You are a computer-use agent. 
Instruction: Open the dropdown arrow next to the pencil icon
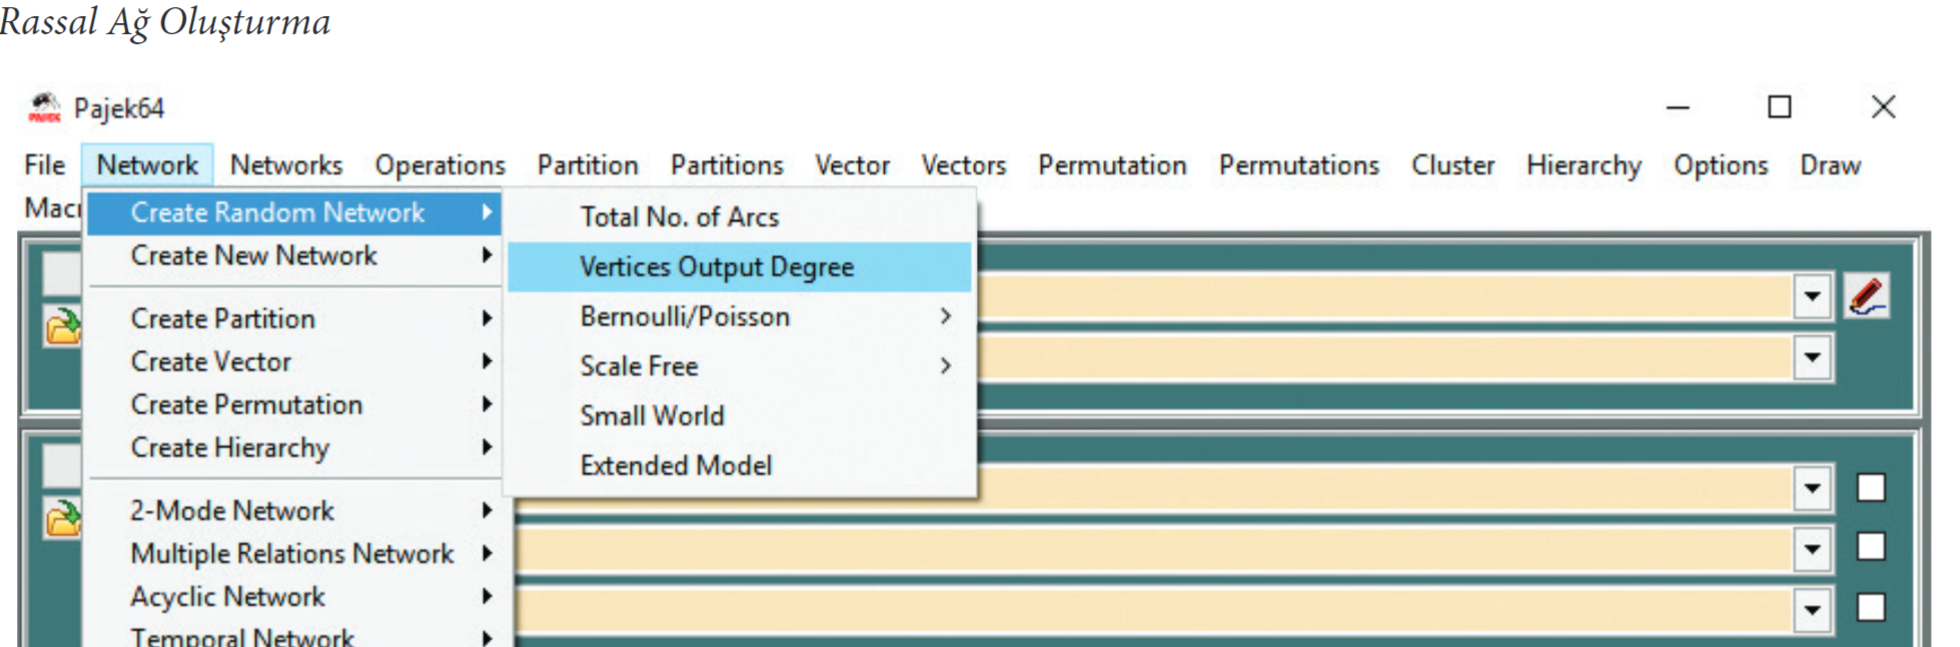click(1811, 297)
